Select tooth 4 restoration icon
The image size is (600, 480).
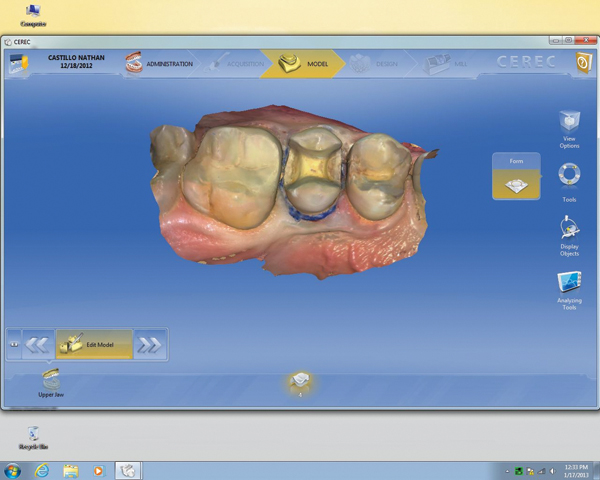click(x=300, y=381)
